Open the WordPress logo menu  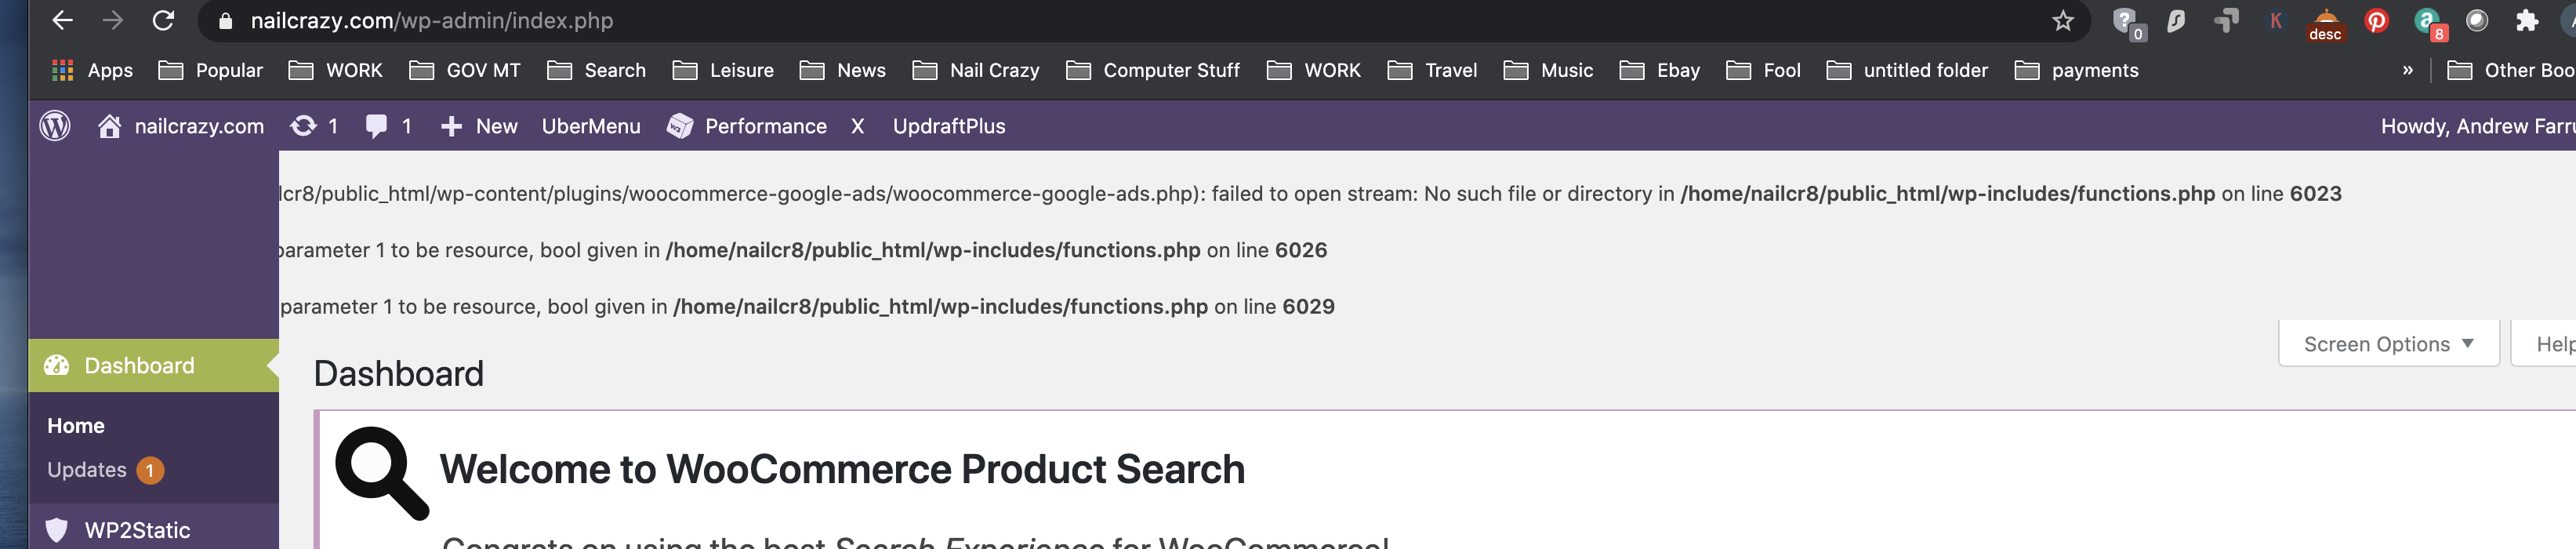pyautogui.click(x=55, y=126)
